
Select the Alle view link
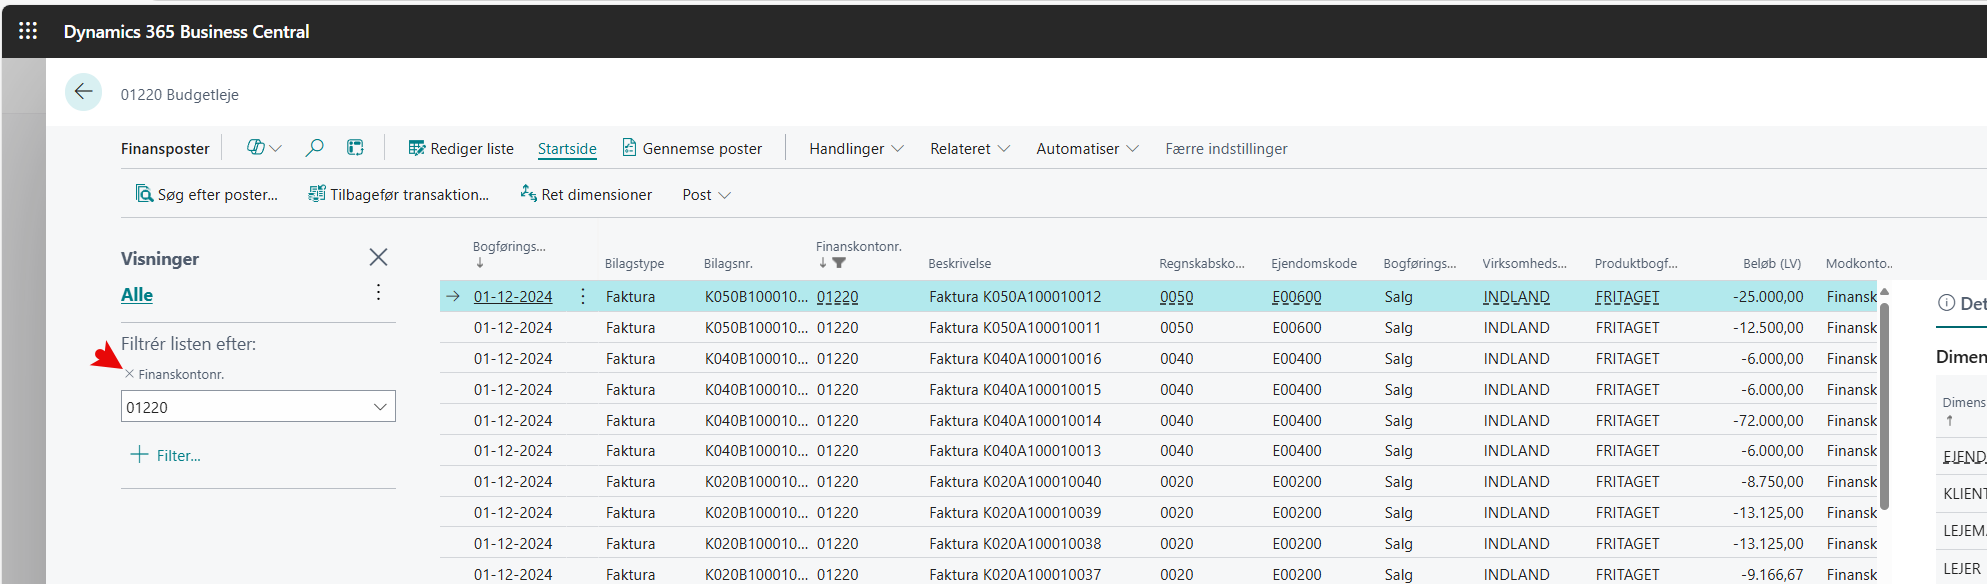[137, 295]
